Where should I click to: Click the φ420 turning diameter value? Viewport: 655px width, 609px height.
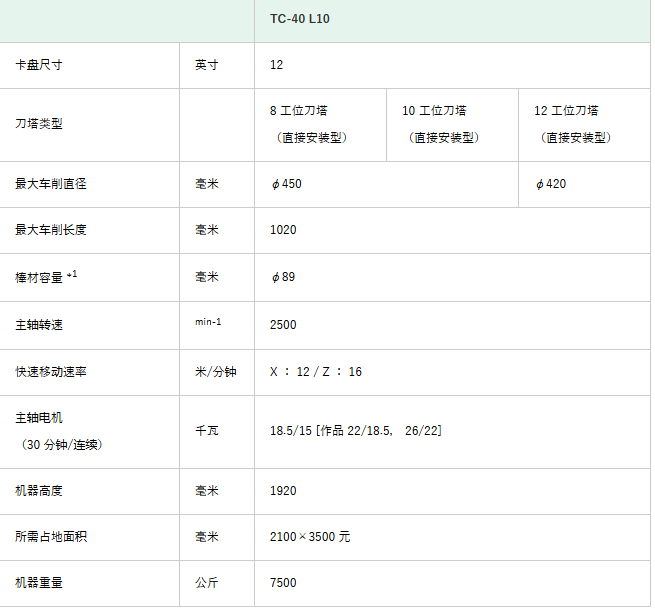(x=551, y=184)
